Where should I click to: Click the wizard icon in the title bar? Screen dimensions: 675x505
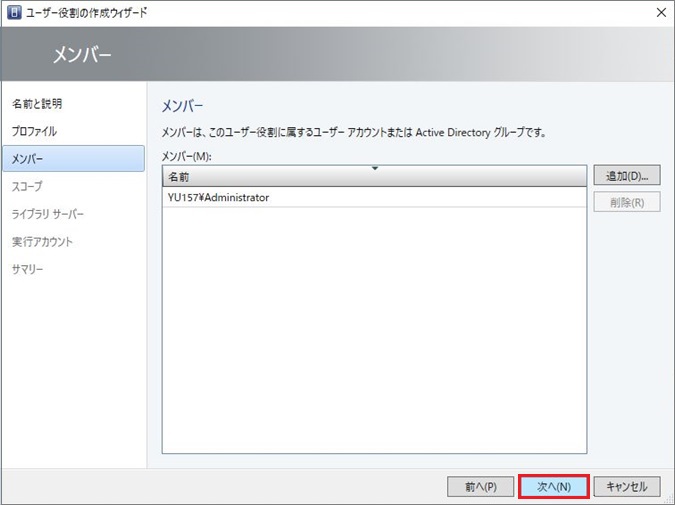pyautogui.click(x=14, y=12)
